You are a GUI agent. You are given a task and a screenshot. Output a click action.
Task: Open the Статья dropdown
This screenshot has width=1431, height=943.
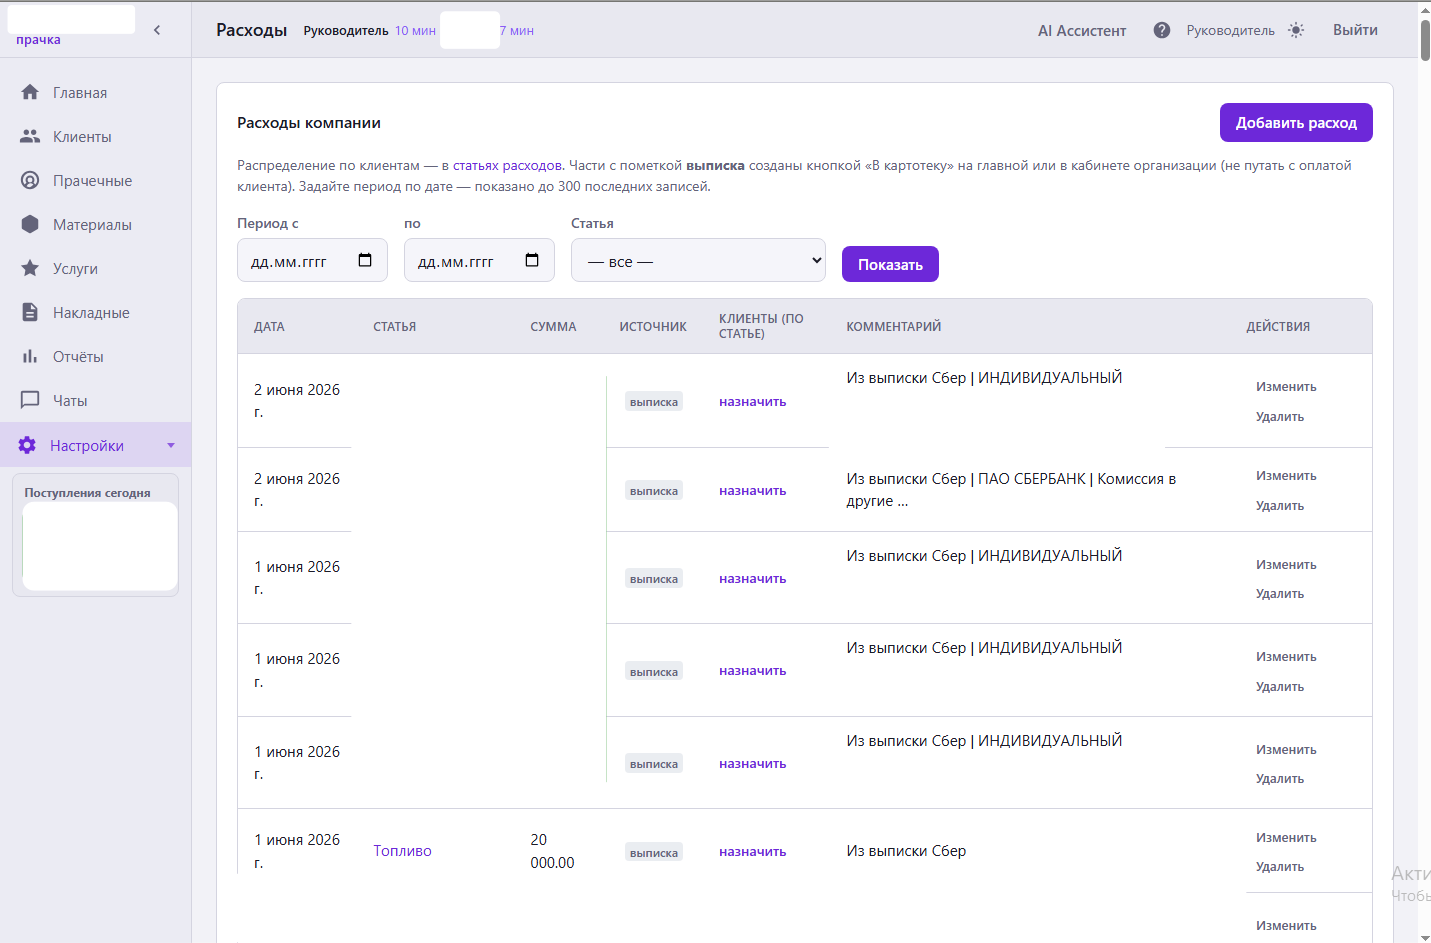[x=698, y=260]
